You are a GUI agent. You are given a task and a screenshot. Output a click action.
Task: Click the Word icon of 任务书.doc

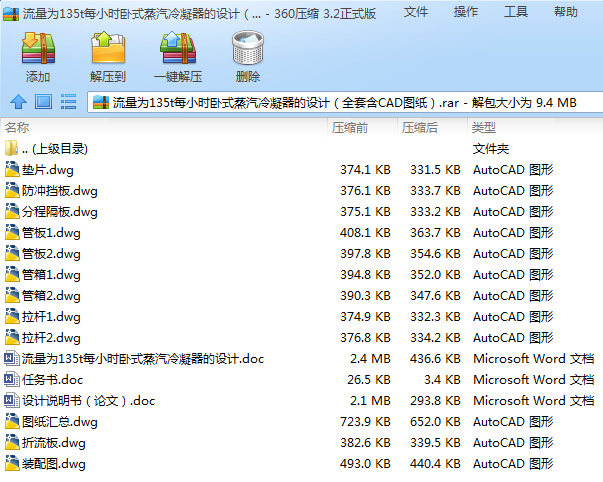[12, 380]
